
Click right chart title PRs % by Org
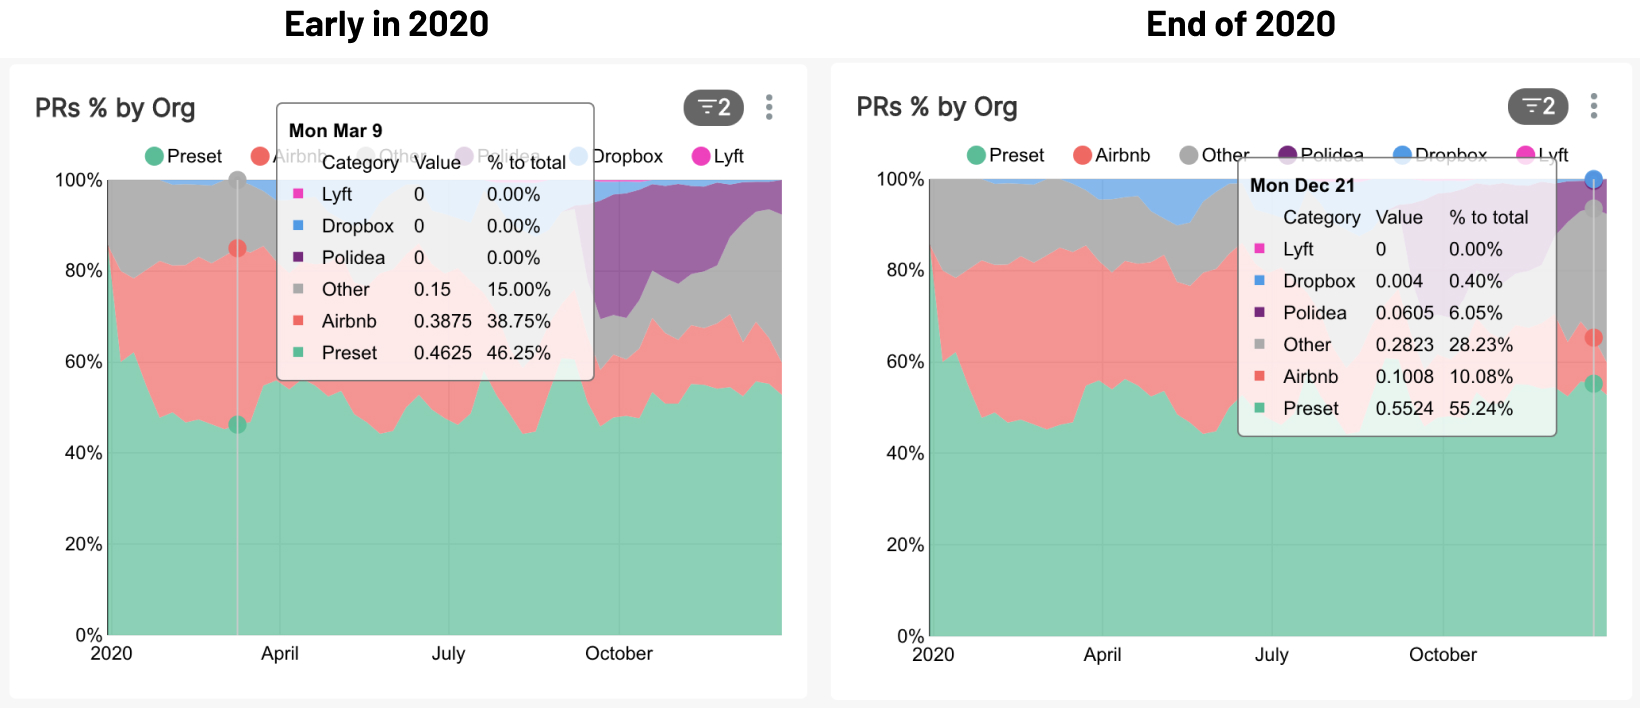[937, 107]
